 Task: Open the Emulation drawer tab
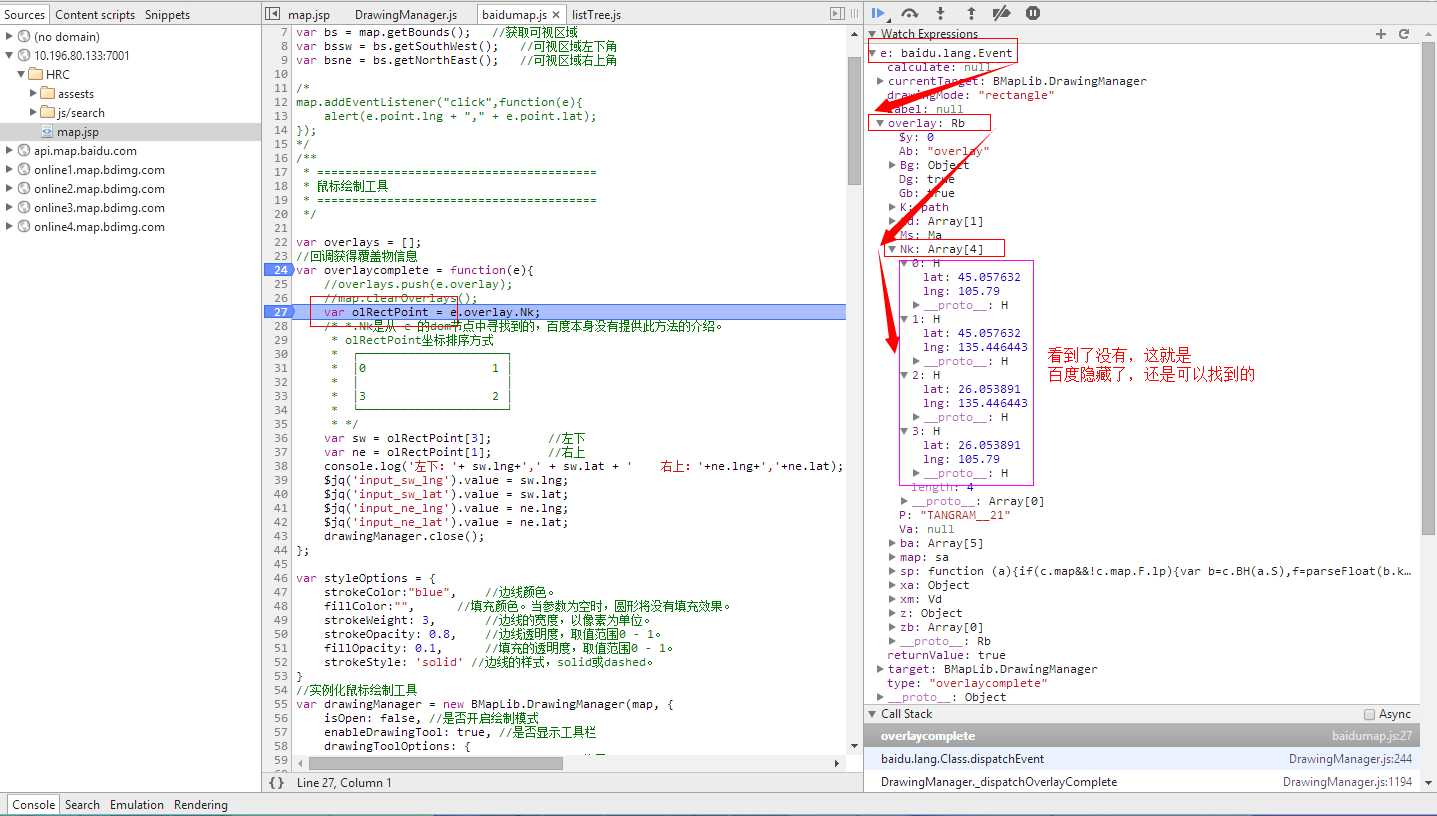[x=137, y=805]
